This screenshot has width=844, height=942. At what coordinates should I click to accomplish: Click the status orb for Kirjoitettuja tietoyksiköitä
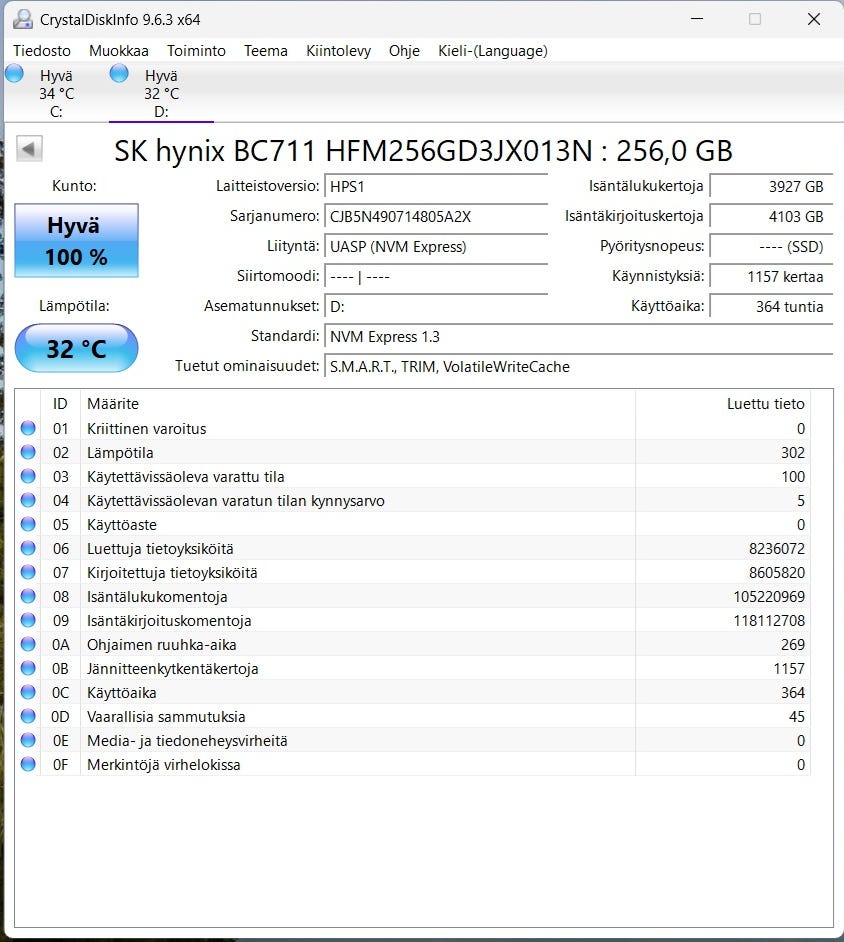click(x=28, y=573)
